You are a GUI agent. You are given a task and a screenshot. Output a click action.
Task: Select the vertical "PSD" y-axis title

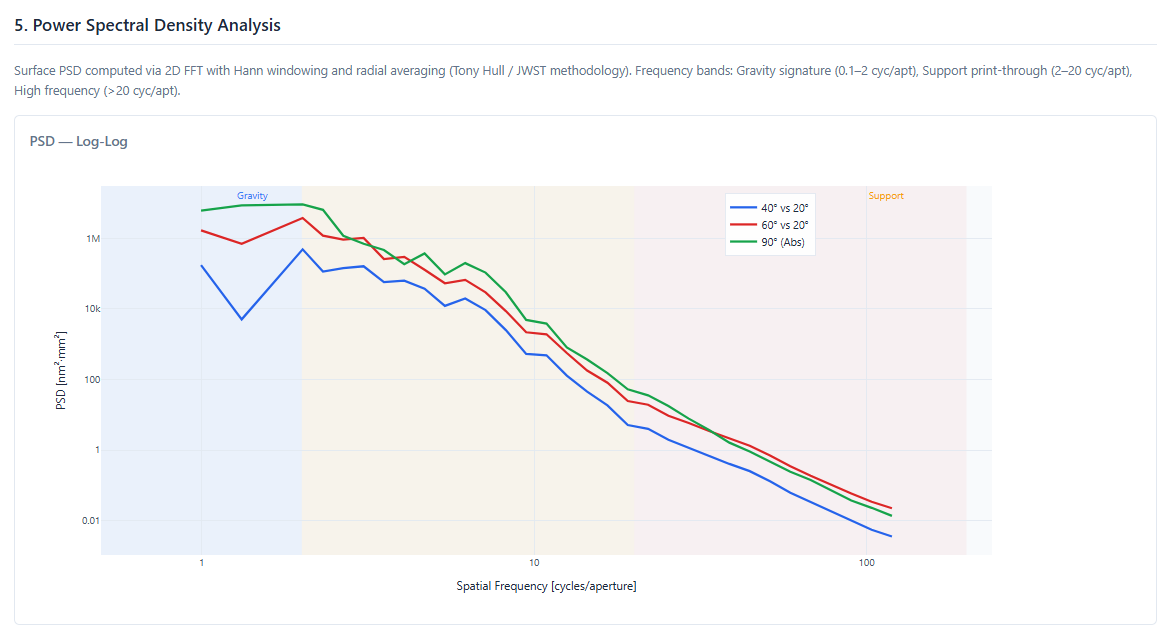[x=61, y=371]
